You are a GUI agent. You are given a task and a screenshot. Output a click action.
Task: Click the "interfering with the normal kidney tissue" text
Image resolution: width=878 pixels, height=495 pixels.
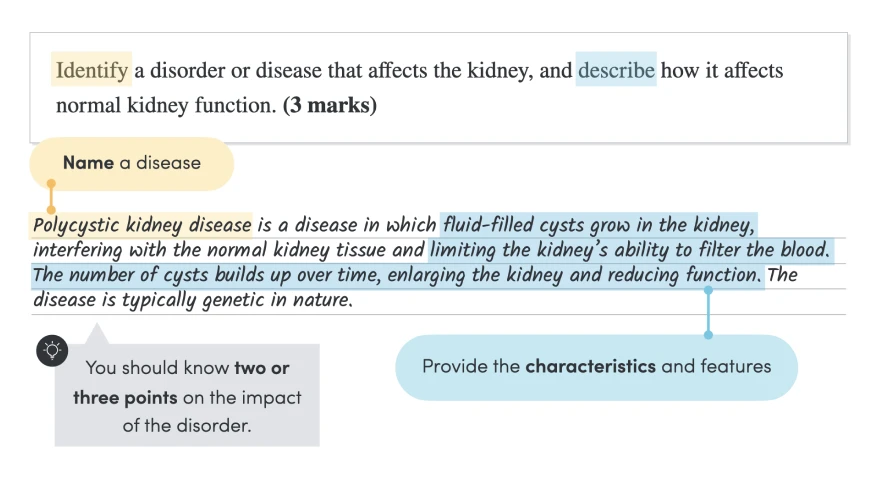(x=228, y=250)
